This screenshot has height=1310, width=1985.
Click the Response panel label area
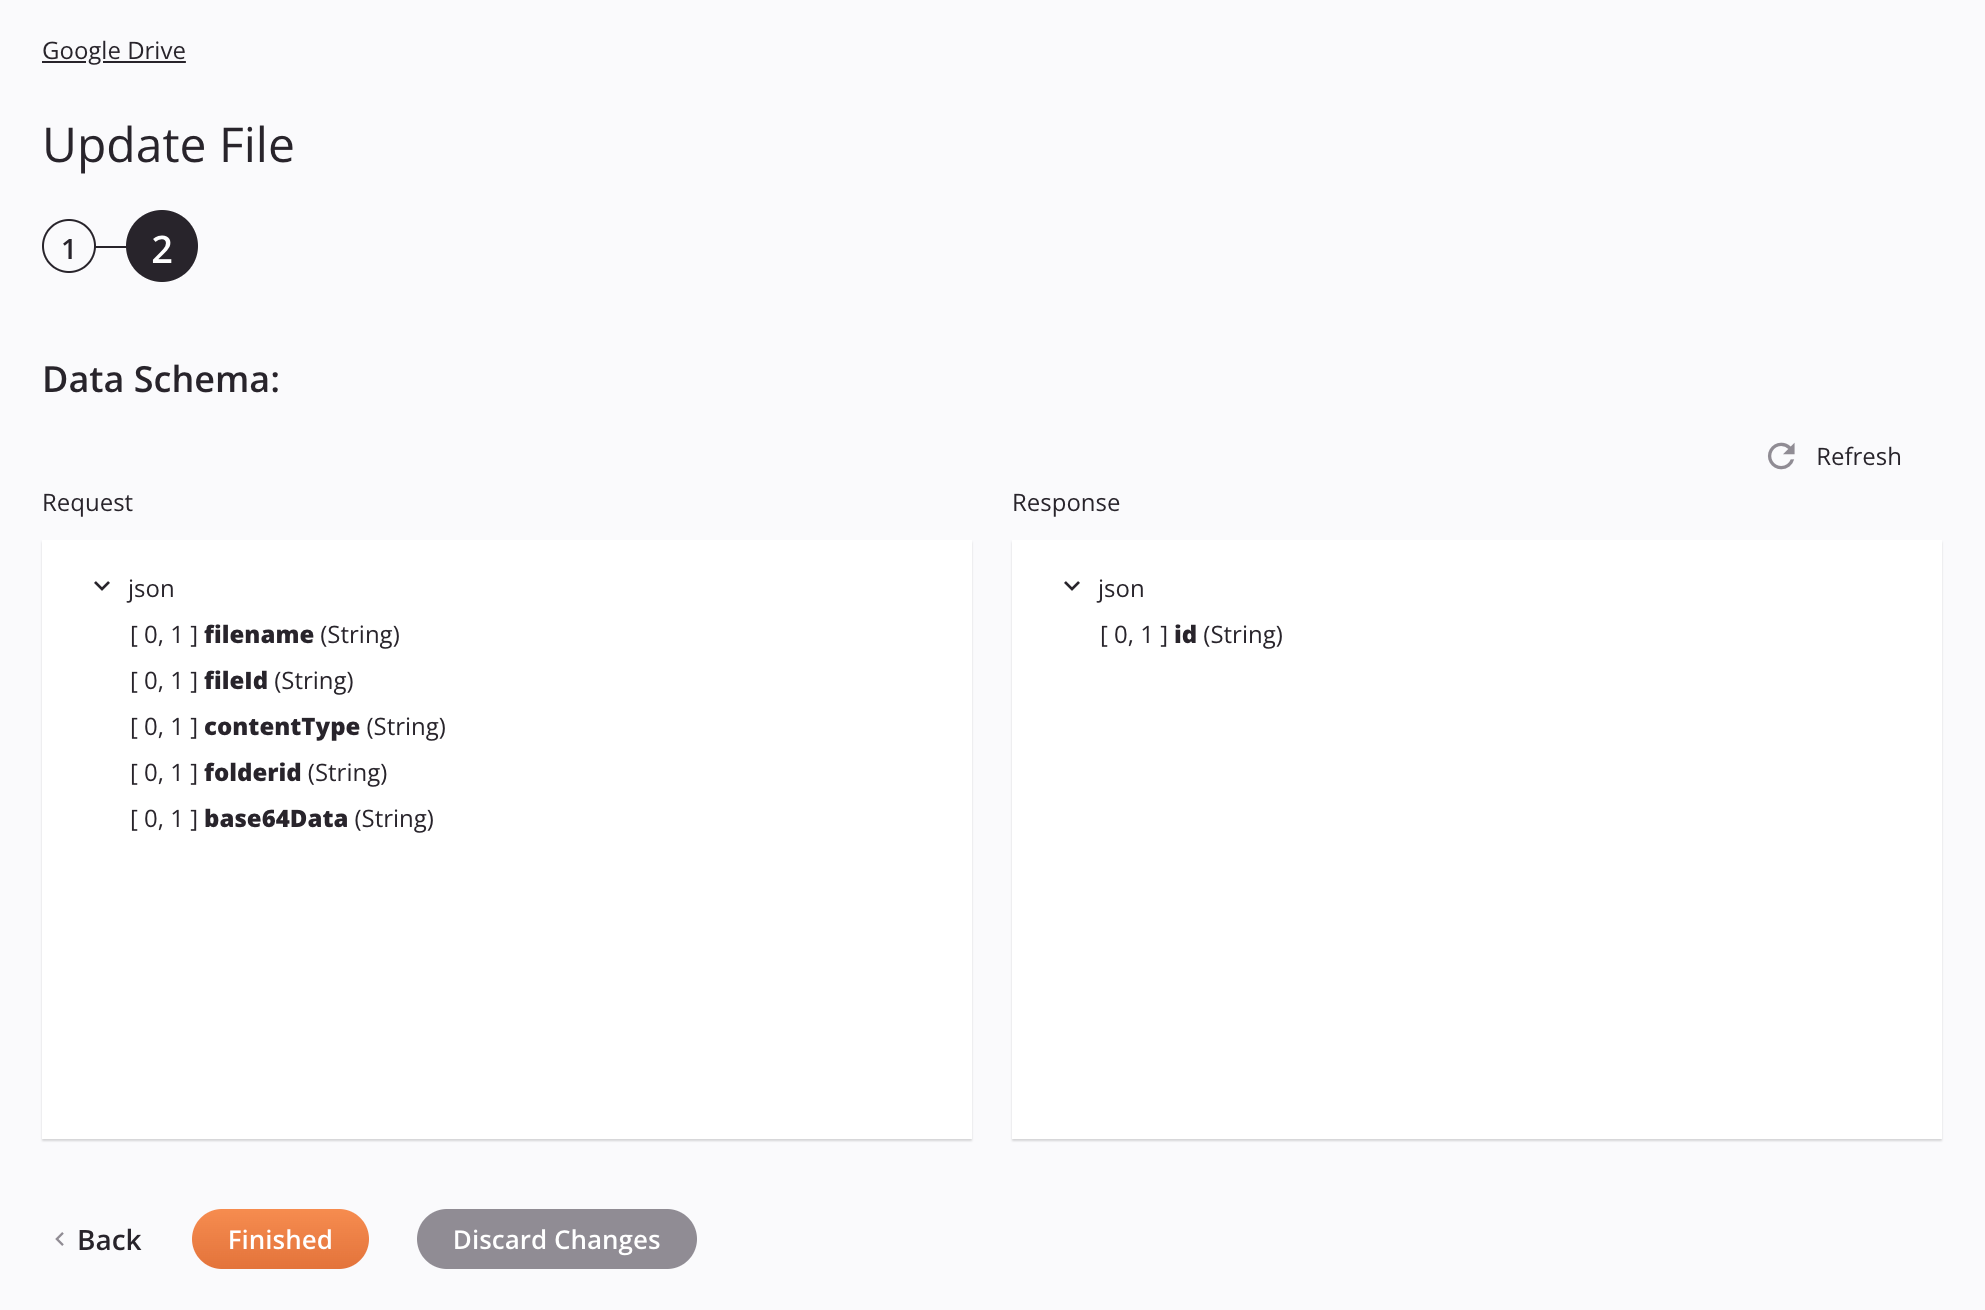pyautogui.click(x=1067, y=501)
